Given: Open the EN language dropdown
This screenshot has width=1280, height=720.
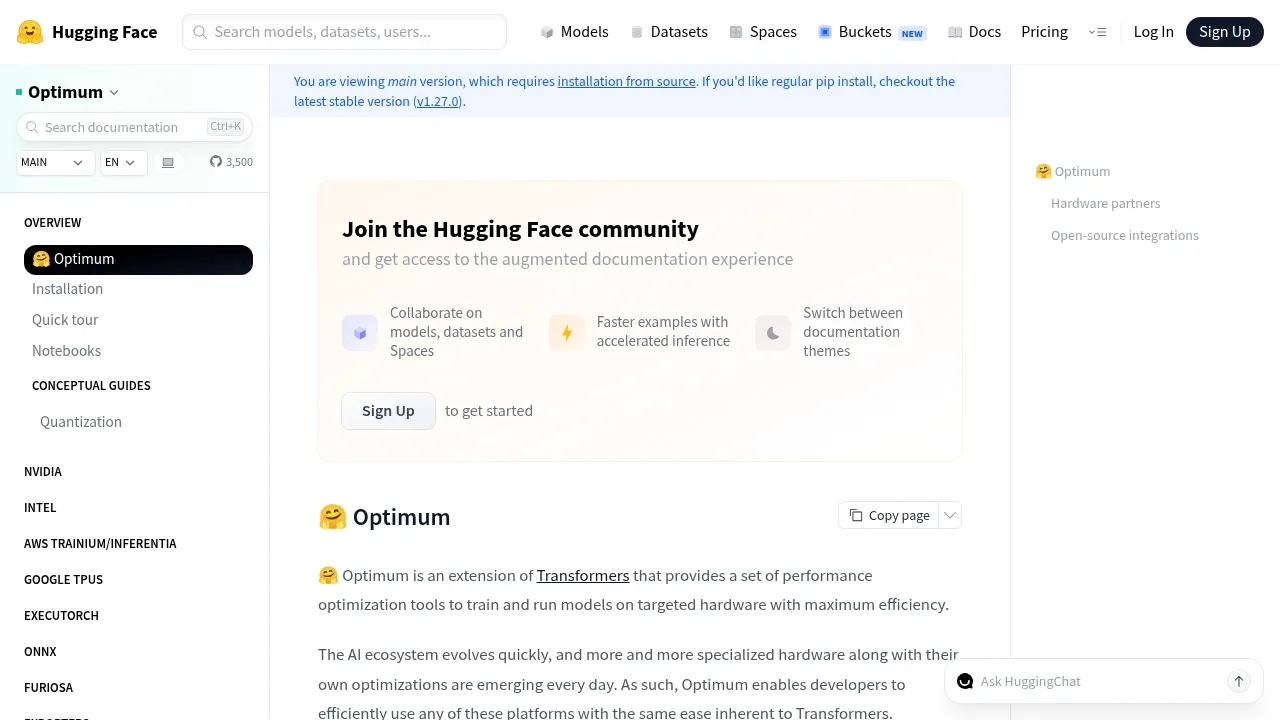Looking at the screenshot, I should coord(123,162).
